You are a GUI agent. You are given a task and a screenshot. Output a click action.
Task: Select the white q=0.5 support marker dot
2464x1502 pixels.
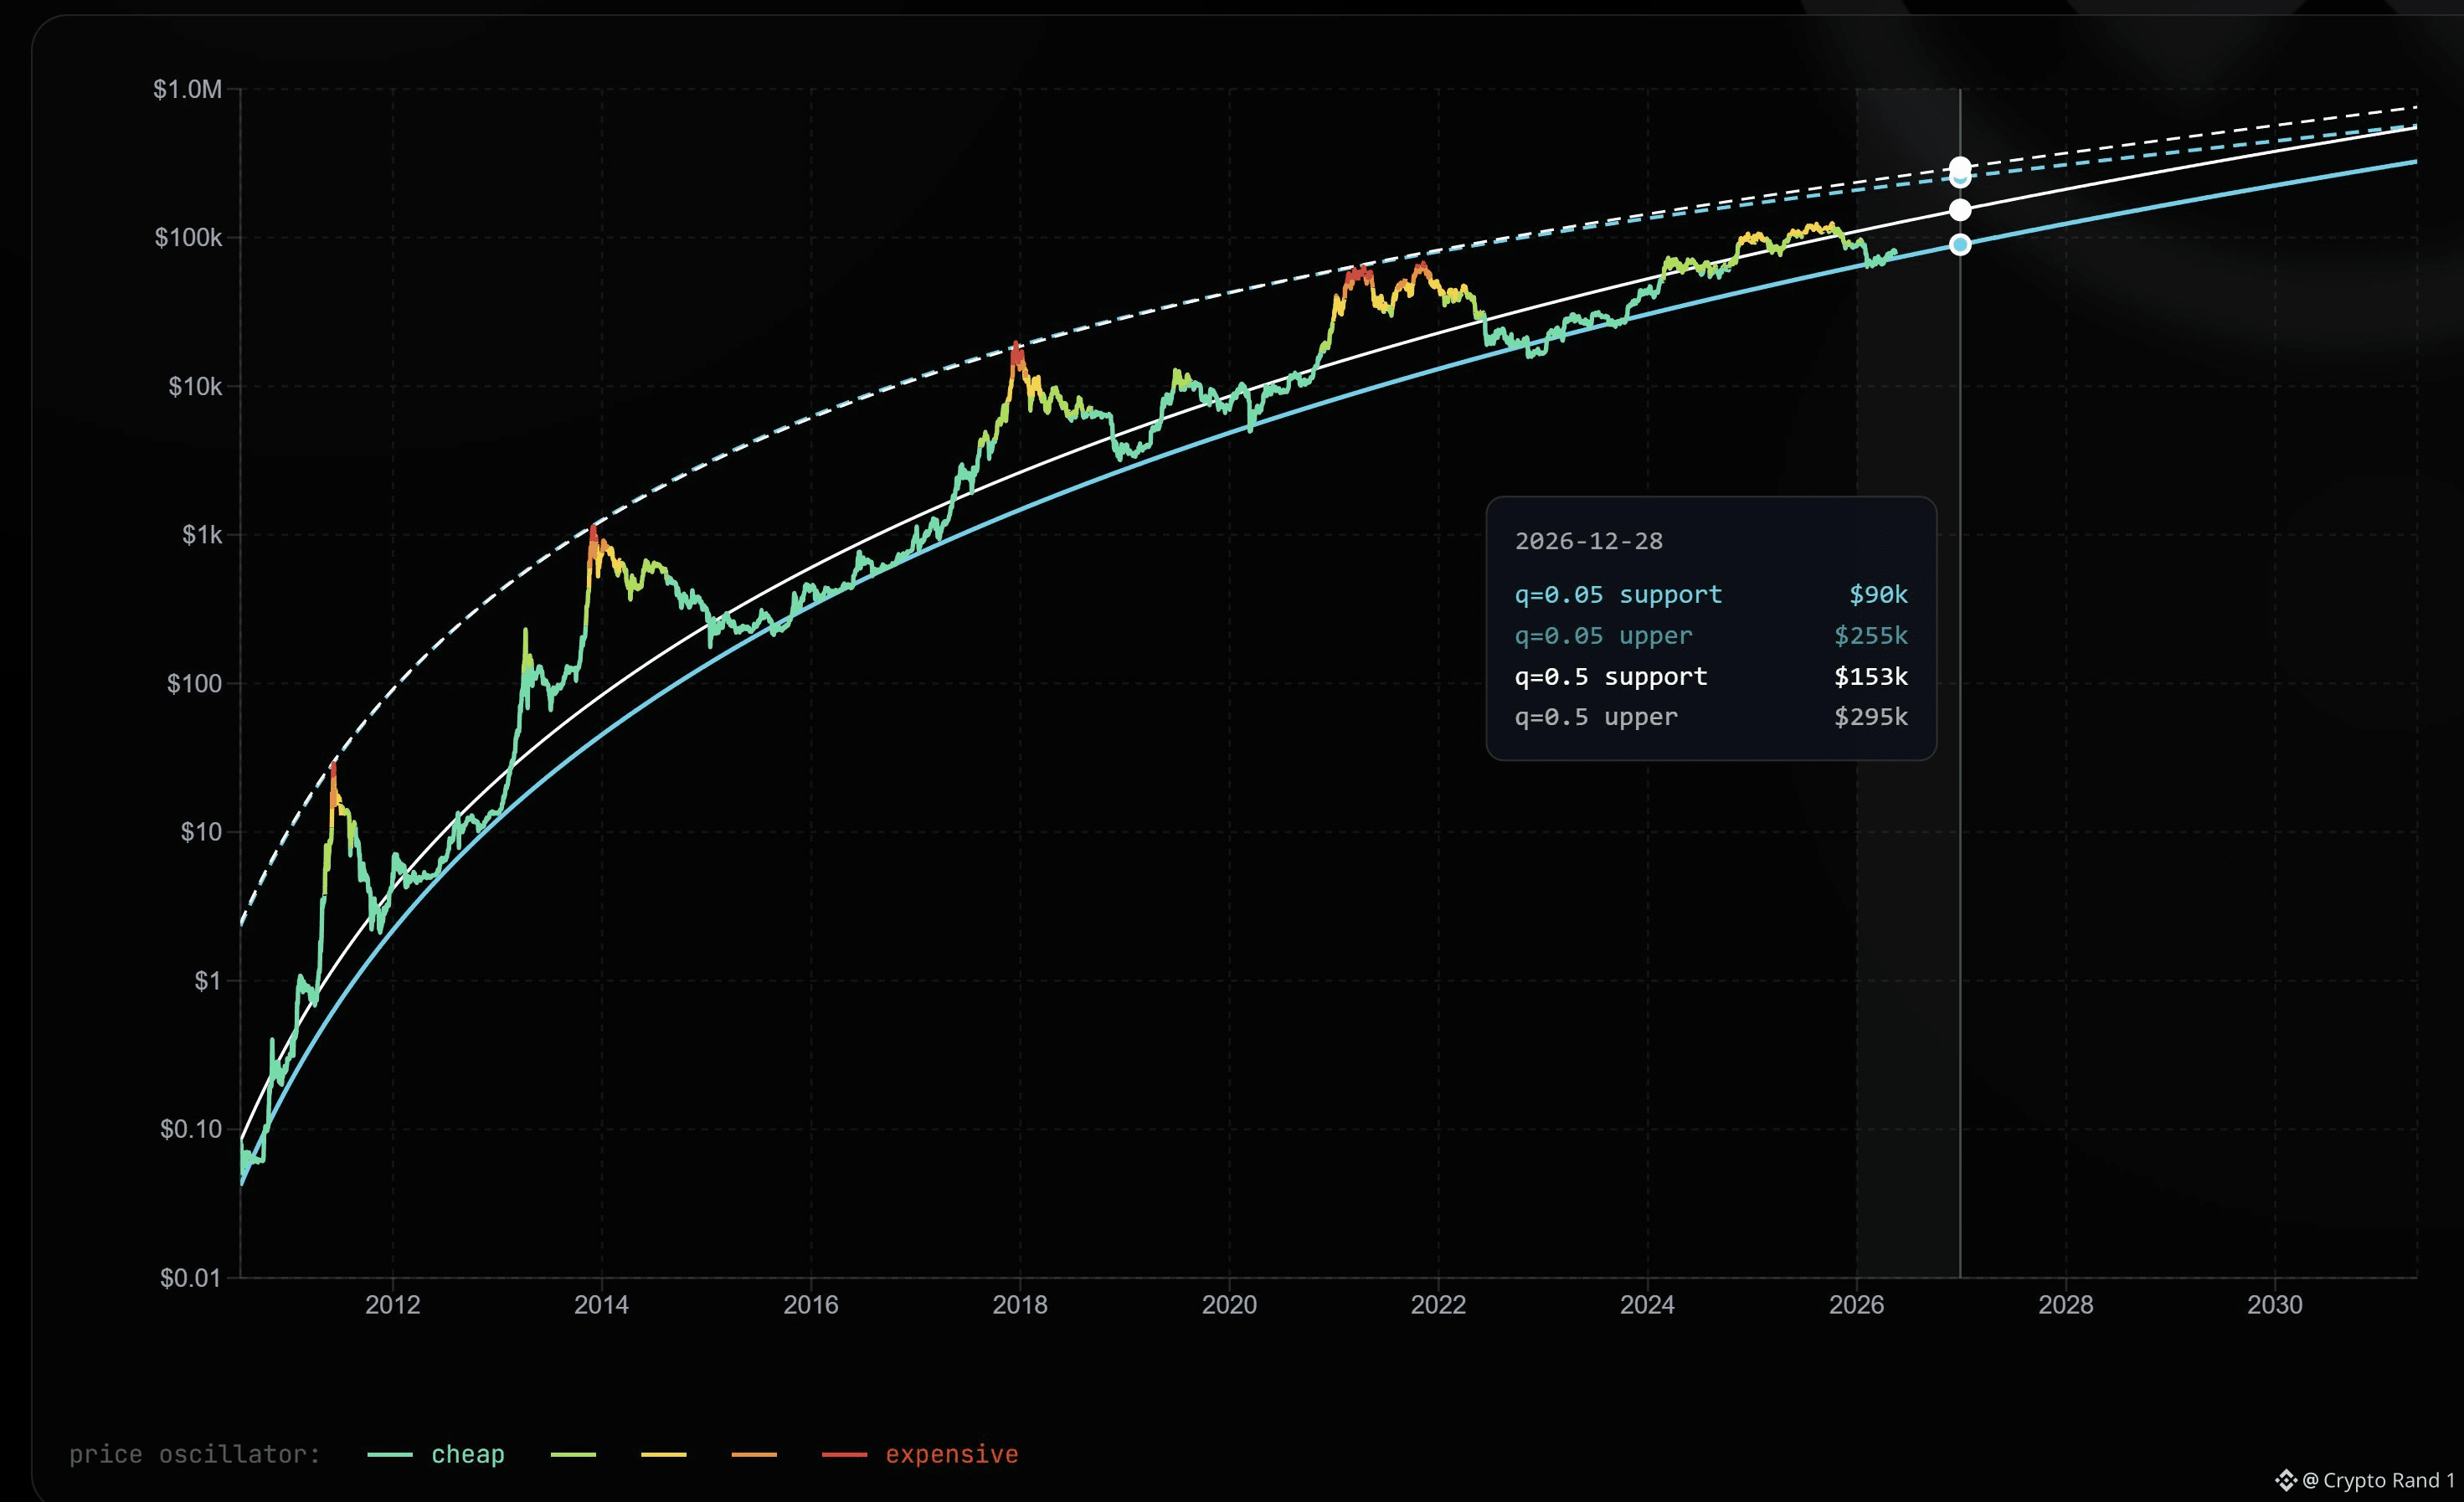click(1960, 210)
